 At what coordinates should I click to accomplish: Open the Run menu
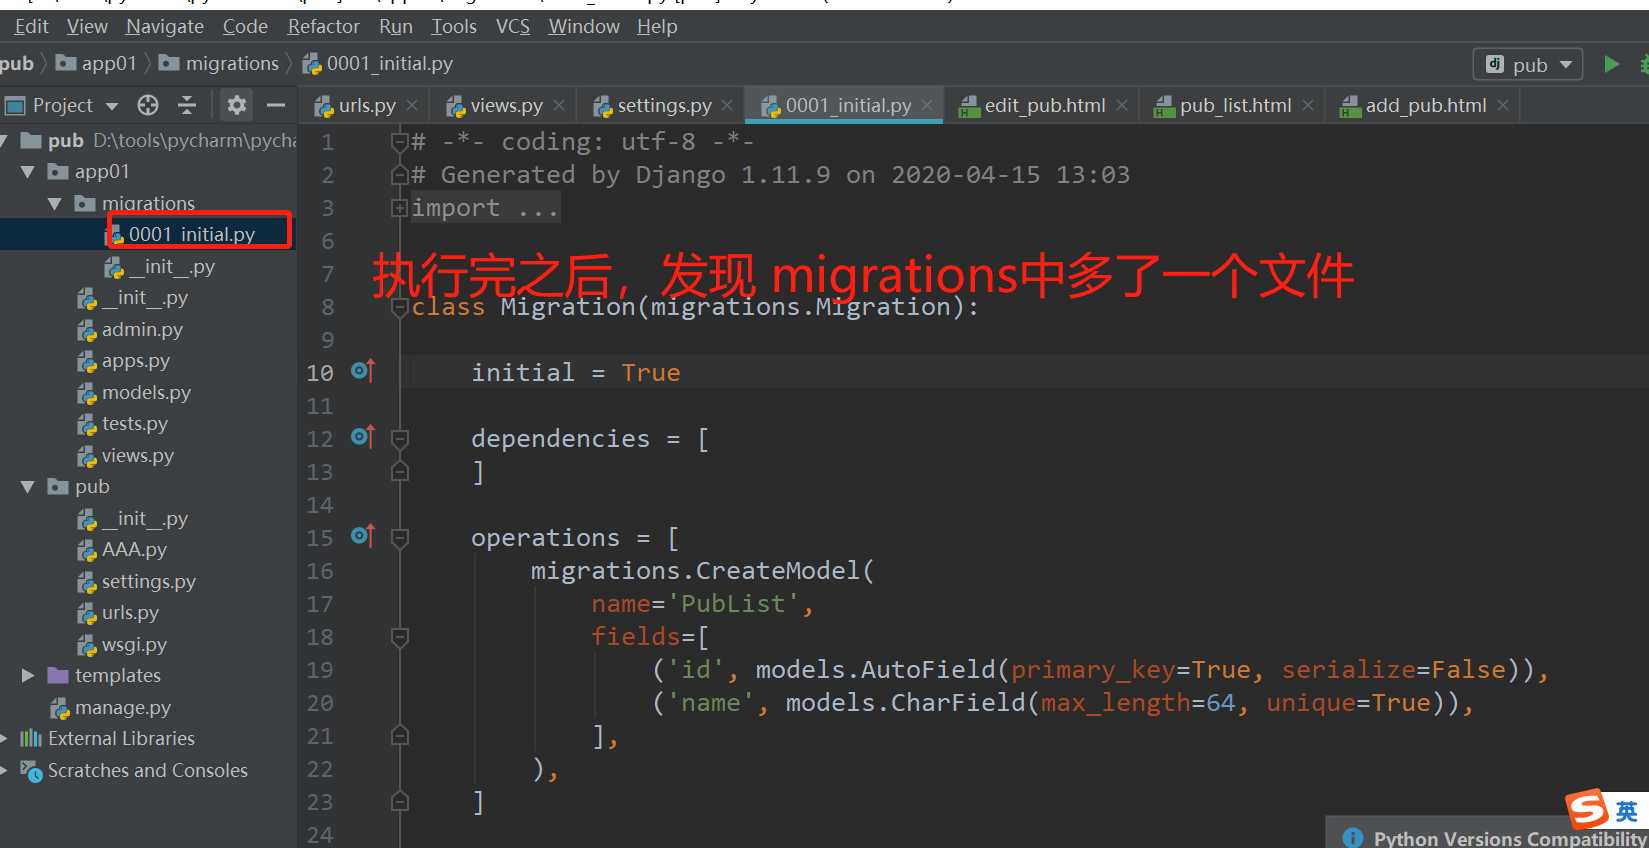click(396, 26)
